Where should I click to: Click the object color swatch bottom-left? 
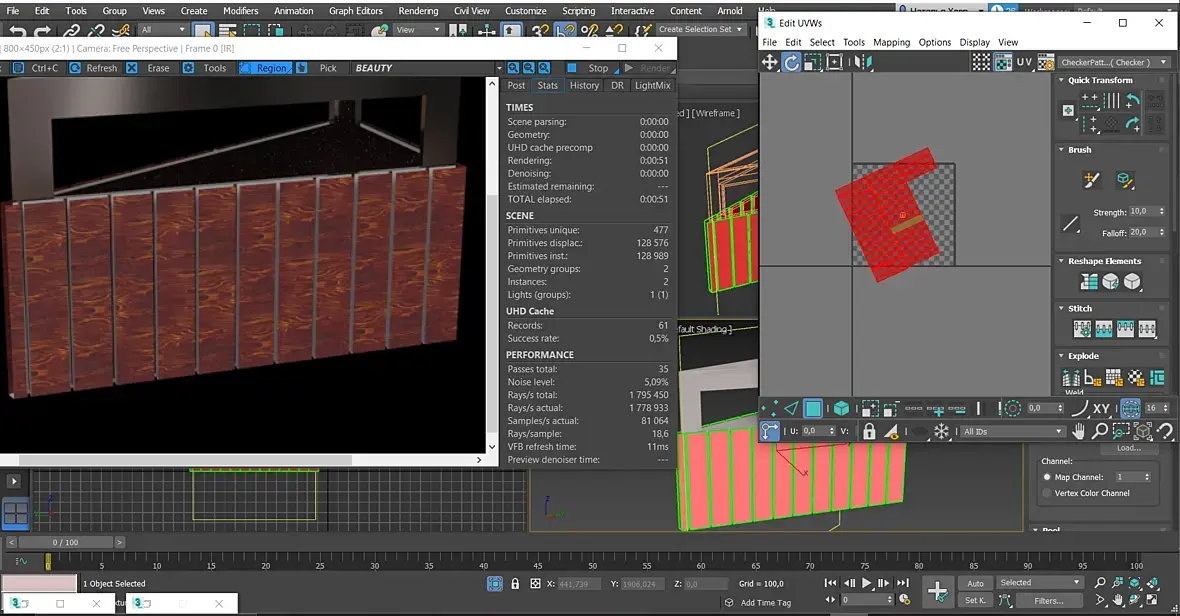(39, 583)
